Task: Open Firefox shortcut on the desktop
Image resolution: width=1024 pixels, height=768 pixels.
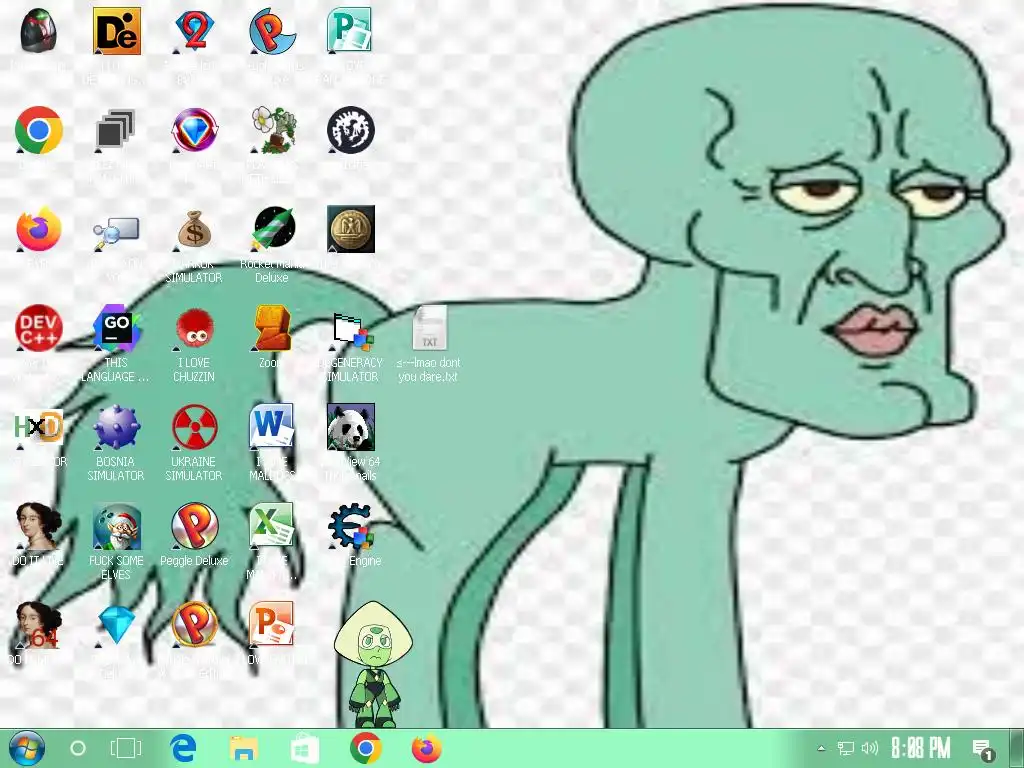Action: pyautogui.click(x=39, y=229)
